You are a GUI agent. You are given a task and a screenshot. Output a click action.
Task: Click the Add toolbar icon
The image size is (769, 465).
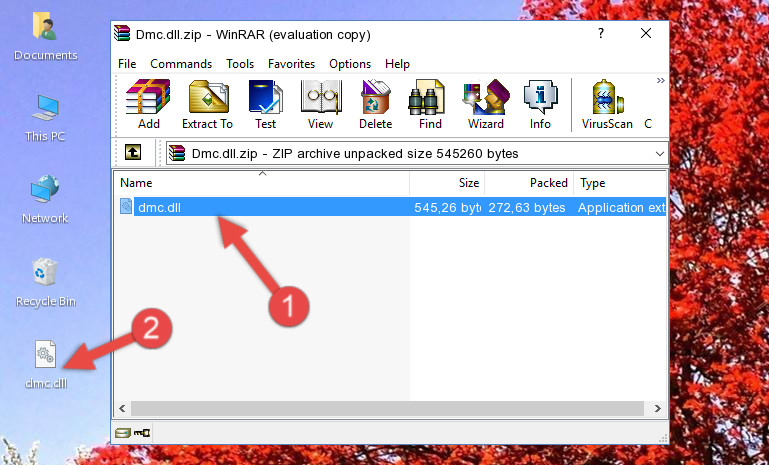[x=148, y=104]
